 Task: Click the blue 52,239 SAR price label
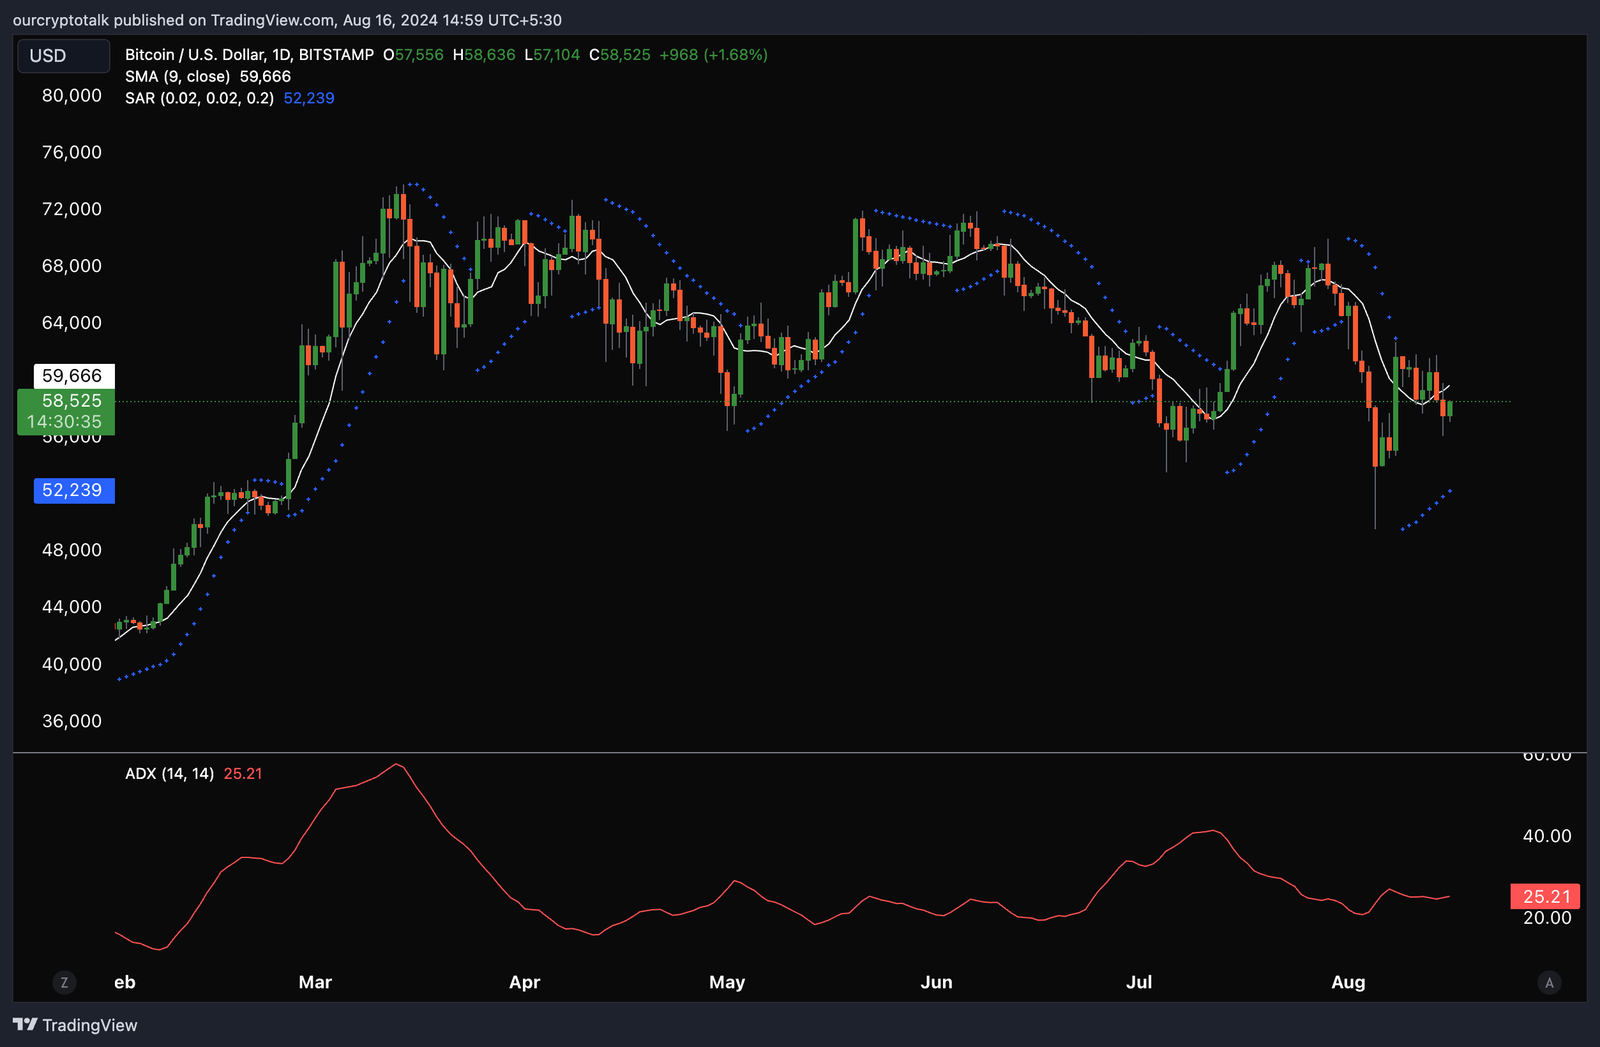73,490
